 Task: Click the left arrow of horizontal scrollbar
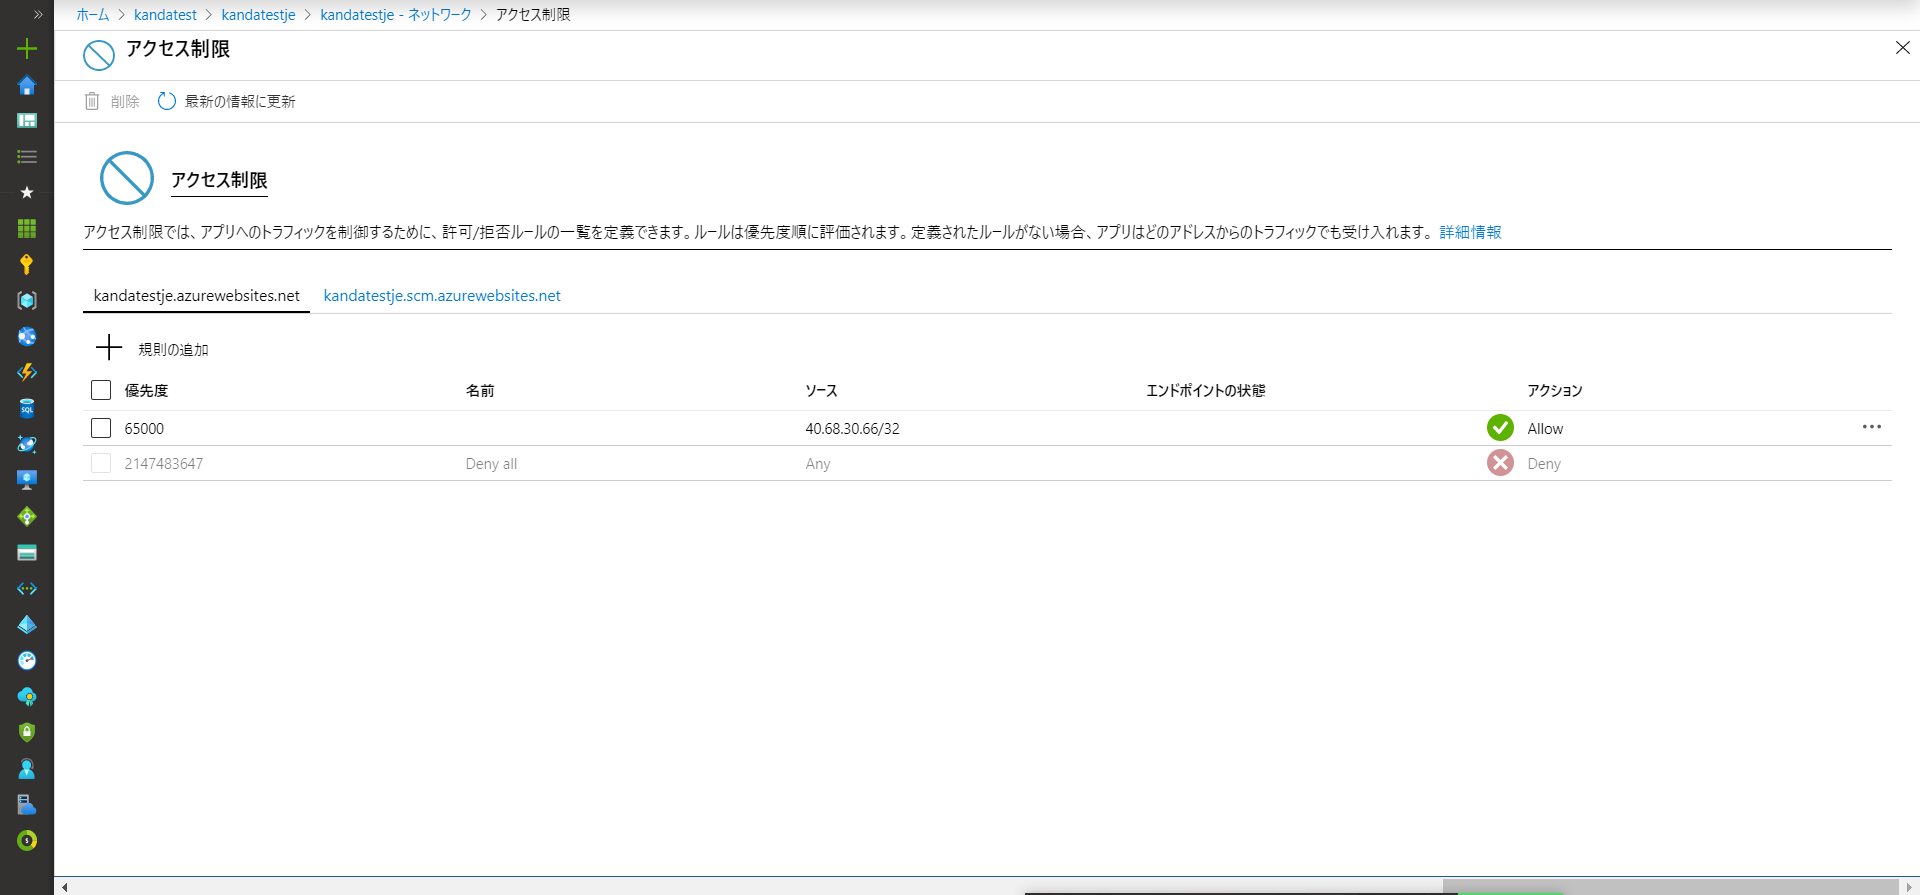65,887
